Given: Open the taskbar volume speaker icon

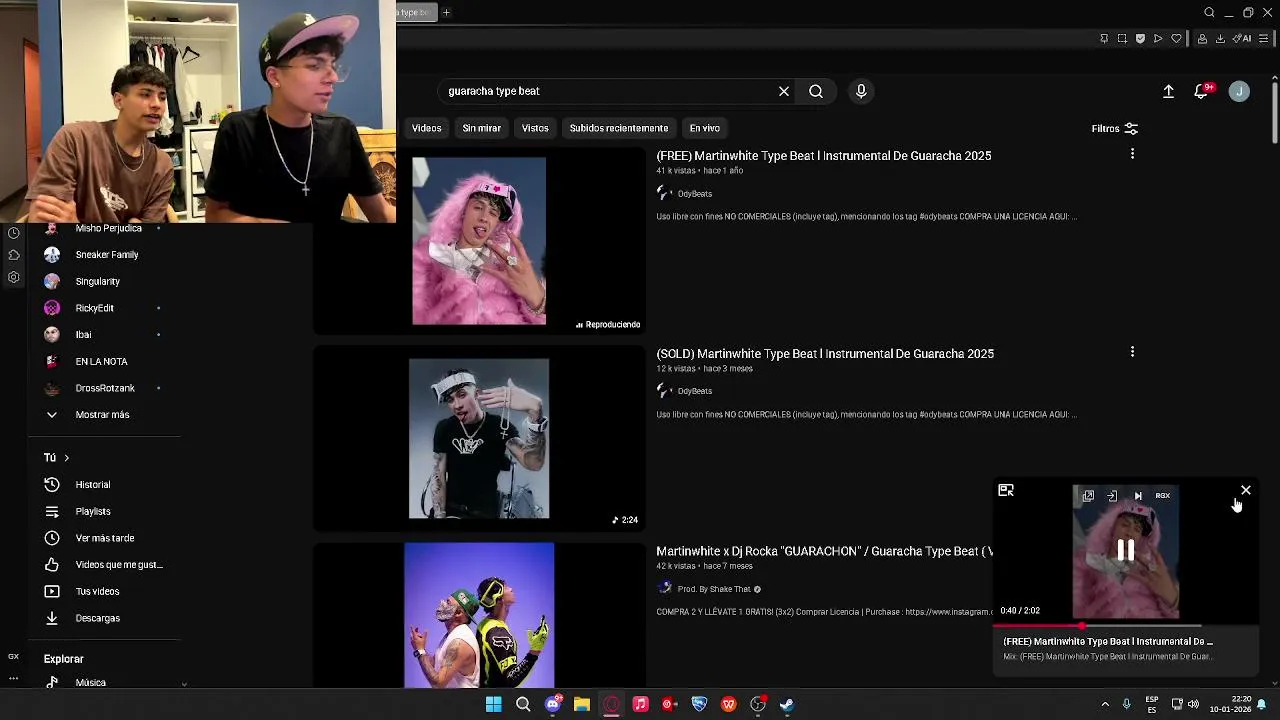Looking at the screenshot, I should [x=1193, y=704].
